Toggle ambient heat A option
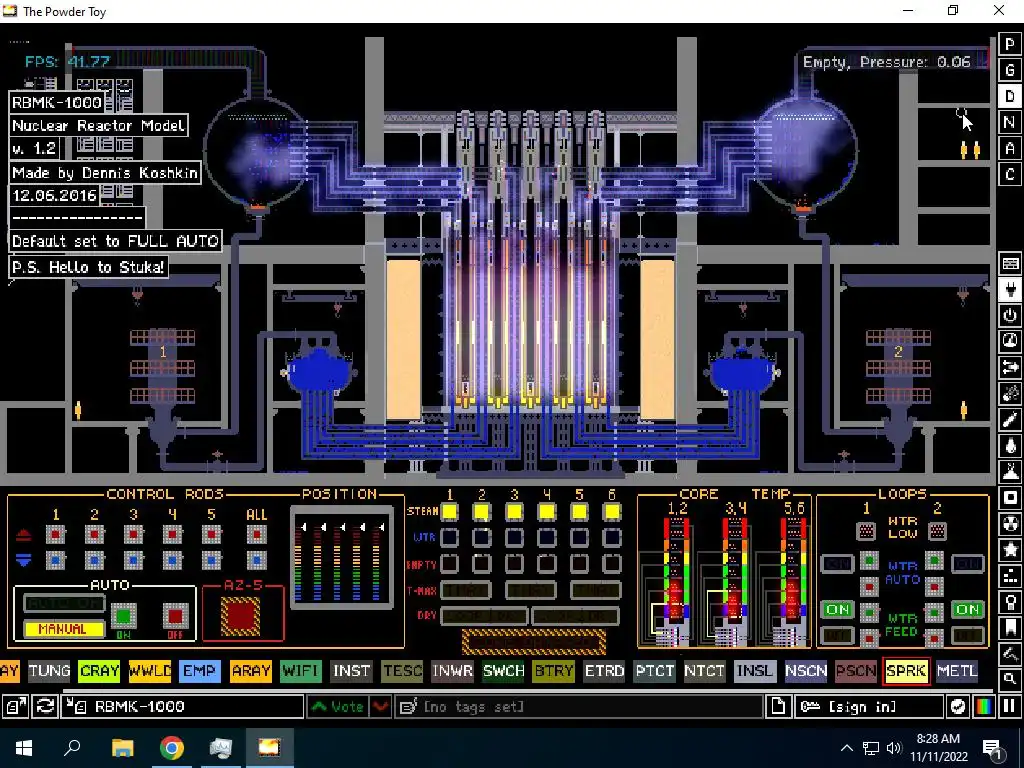The width and height of the screenshot is (1024, 768). pyautogui.click(x=1010, y=148)
